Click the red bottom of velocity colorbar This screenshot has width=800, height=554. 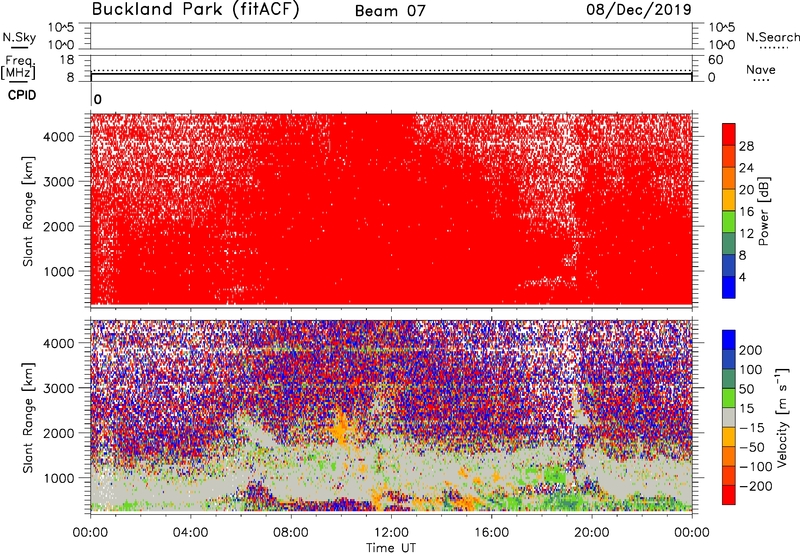(x=729, y=495)
